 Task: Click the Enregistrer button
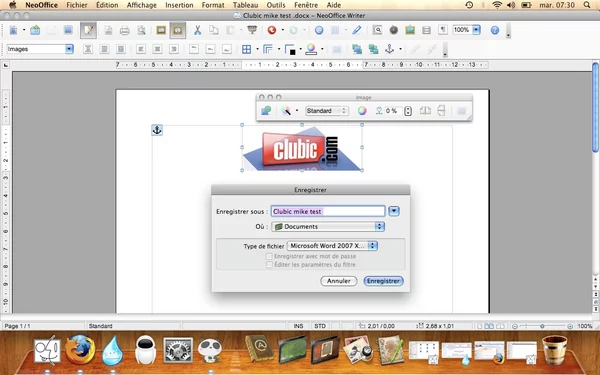(x=383, y=281)
